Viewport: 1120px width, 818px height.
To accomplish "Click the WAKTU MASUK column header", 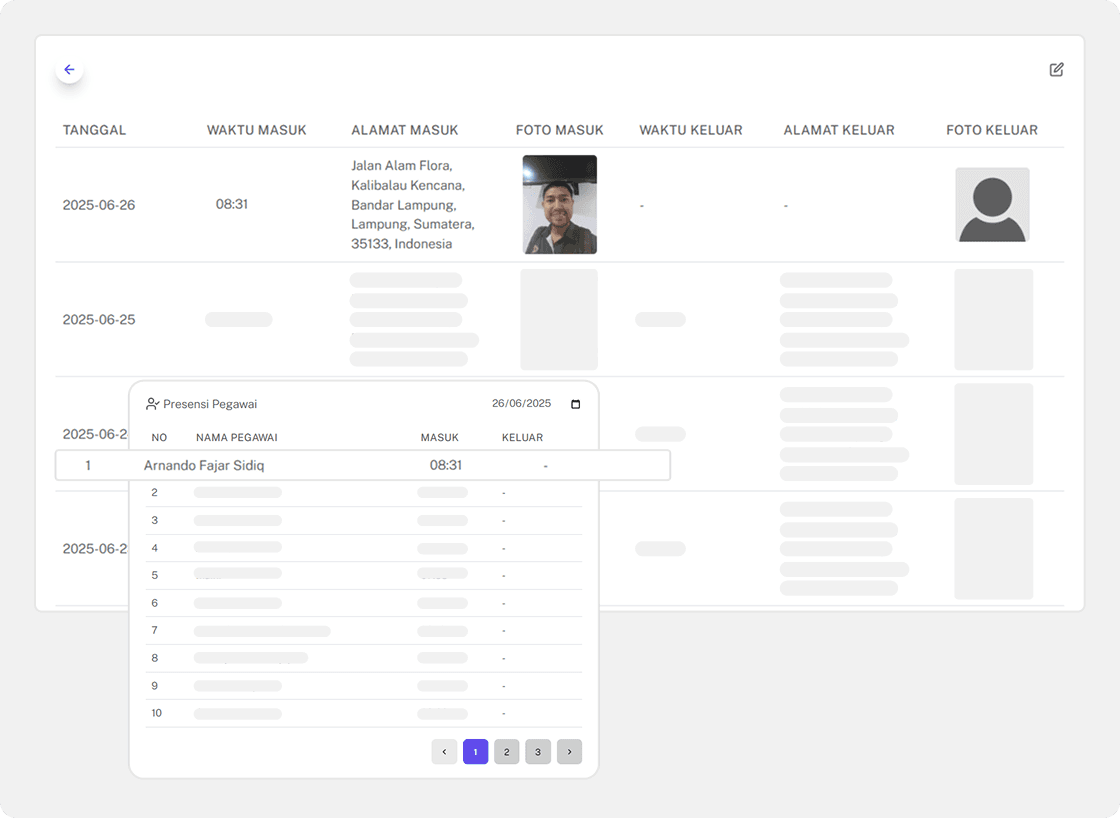I will pos(256,130).
